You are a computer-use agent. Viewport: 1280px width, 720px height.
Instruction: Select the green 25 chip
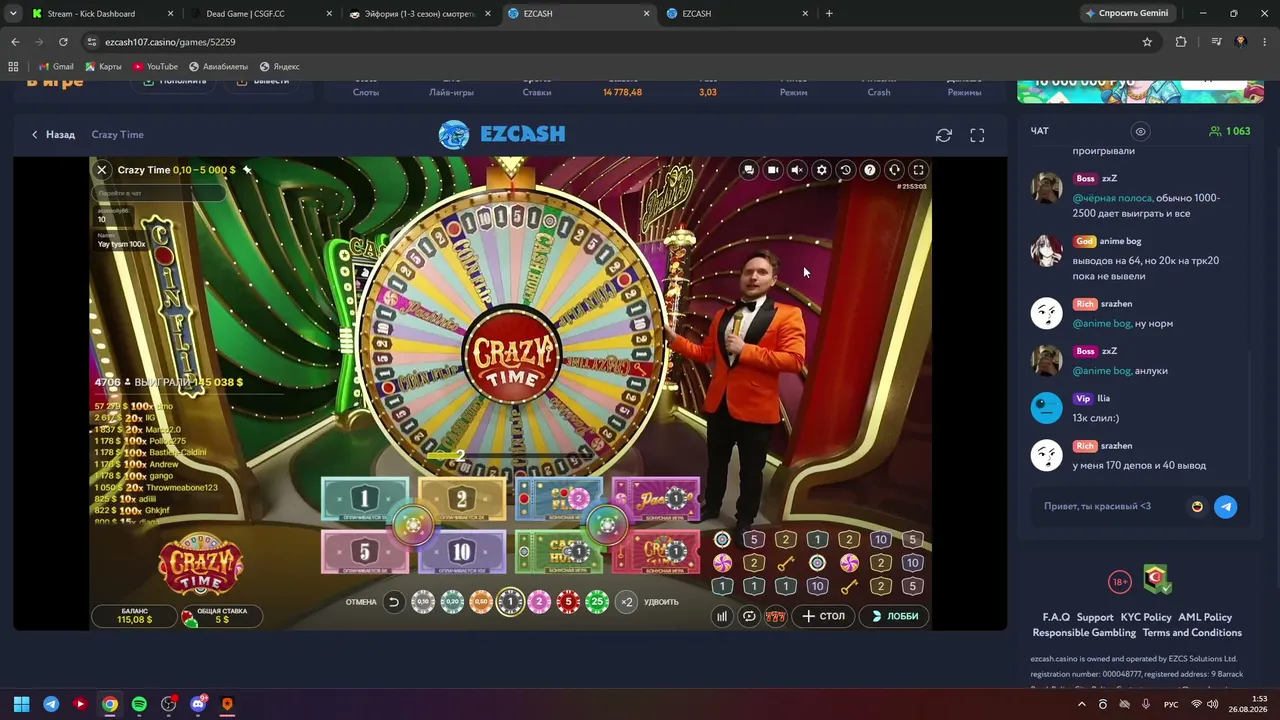click(x=597, y=602)
